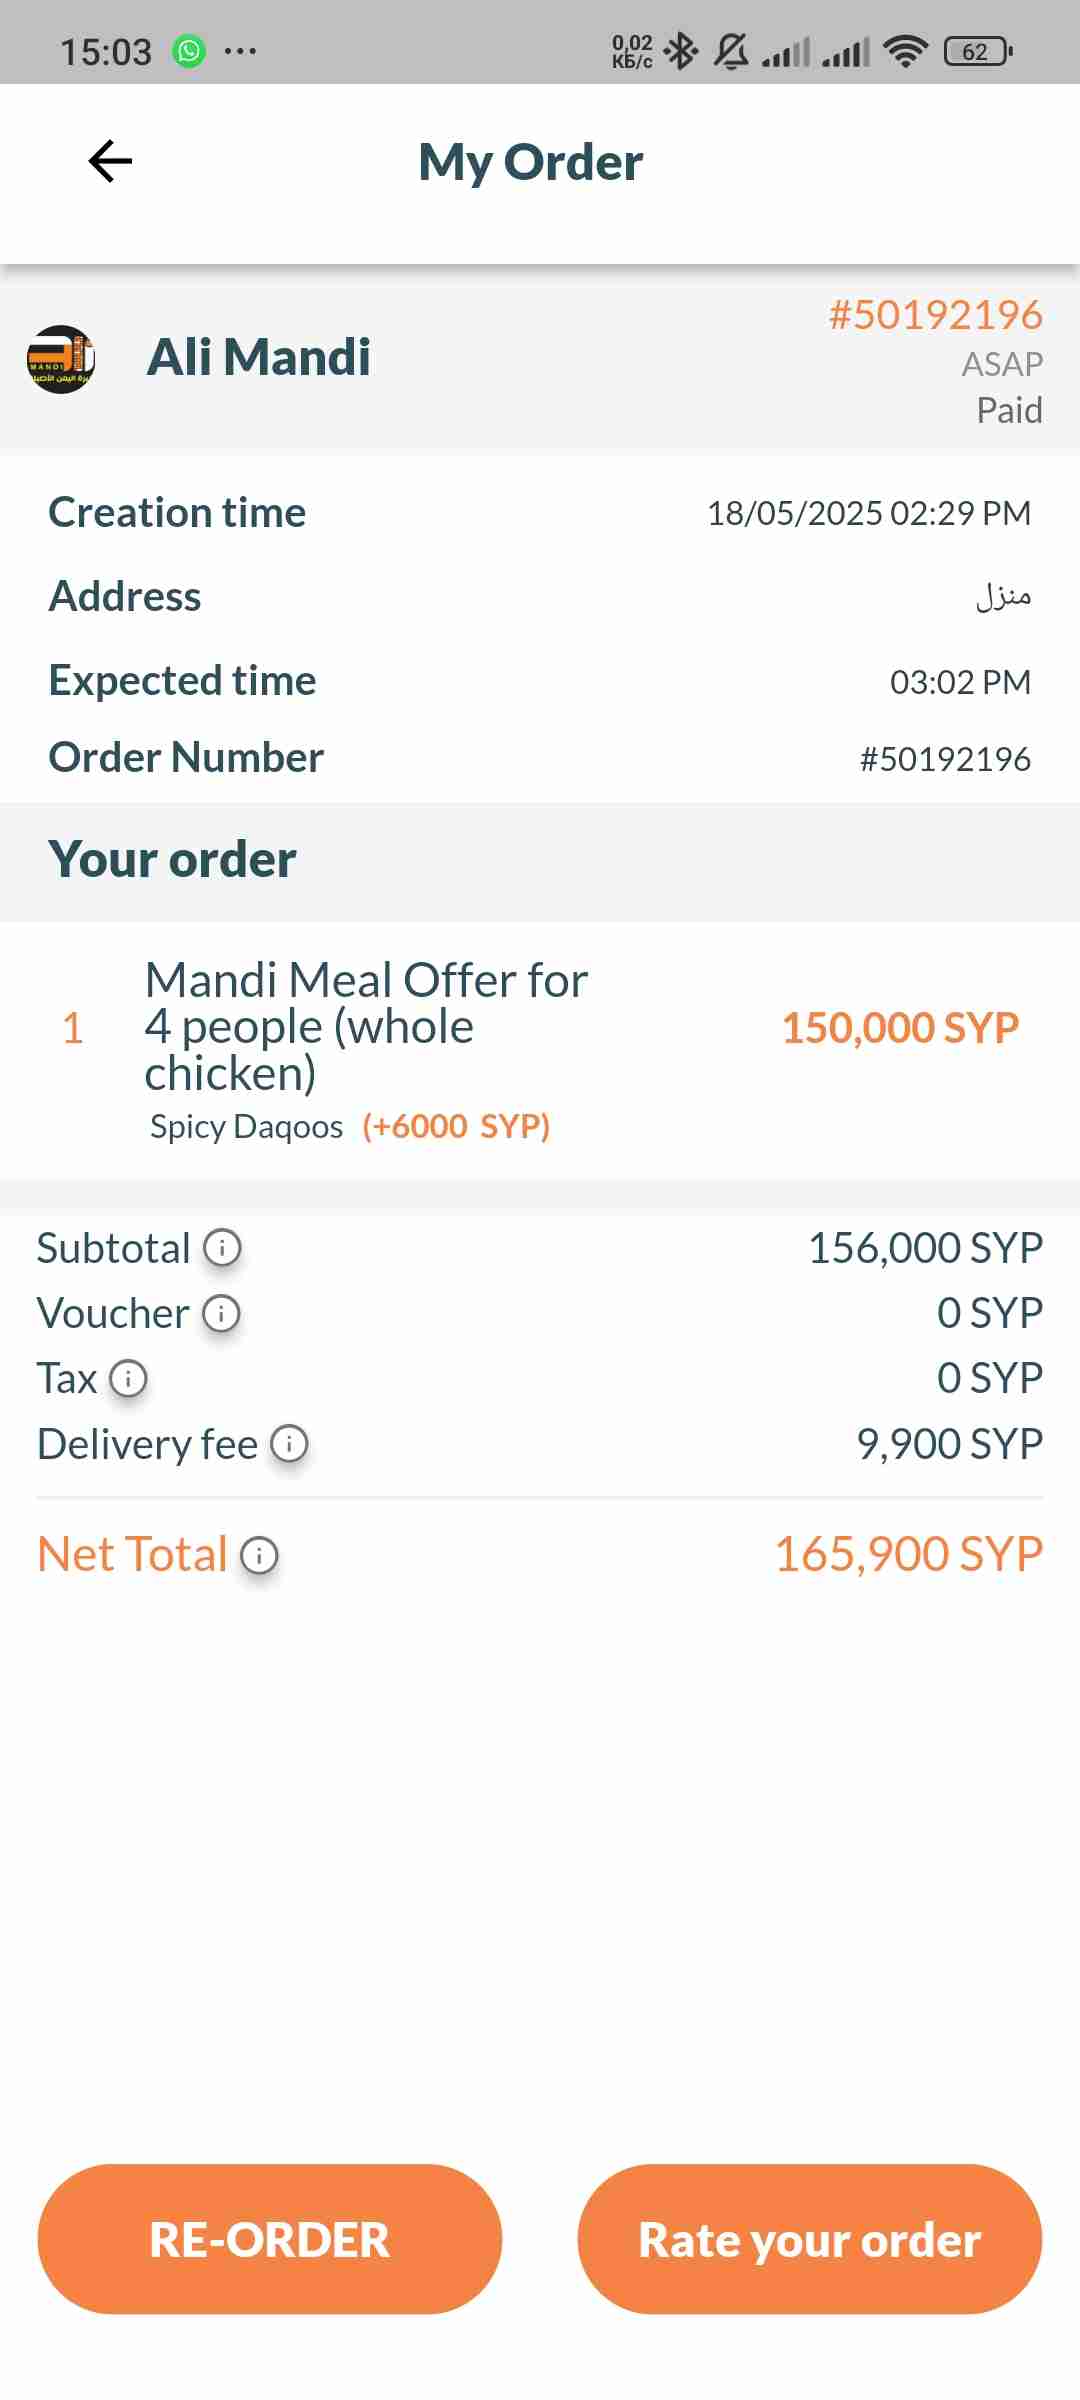This screenshot has width=1080, height=2400.
Task: Tap the orange order number #50192196
Action: pyautogui.click(x=935, y=315)
